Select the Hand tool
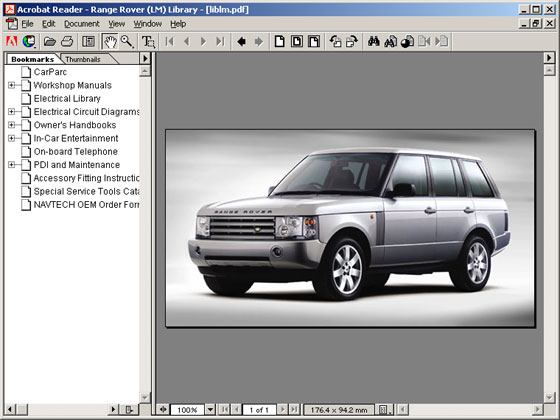Screen dimensions: 560x420 point(110,41)
